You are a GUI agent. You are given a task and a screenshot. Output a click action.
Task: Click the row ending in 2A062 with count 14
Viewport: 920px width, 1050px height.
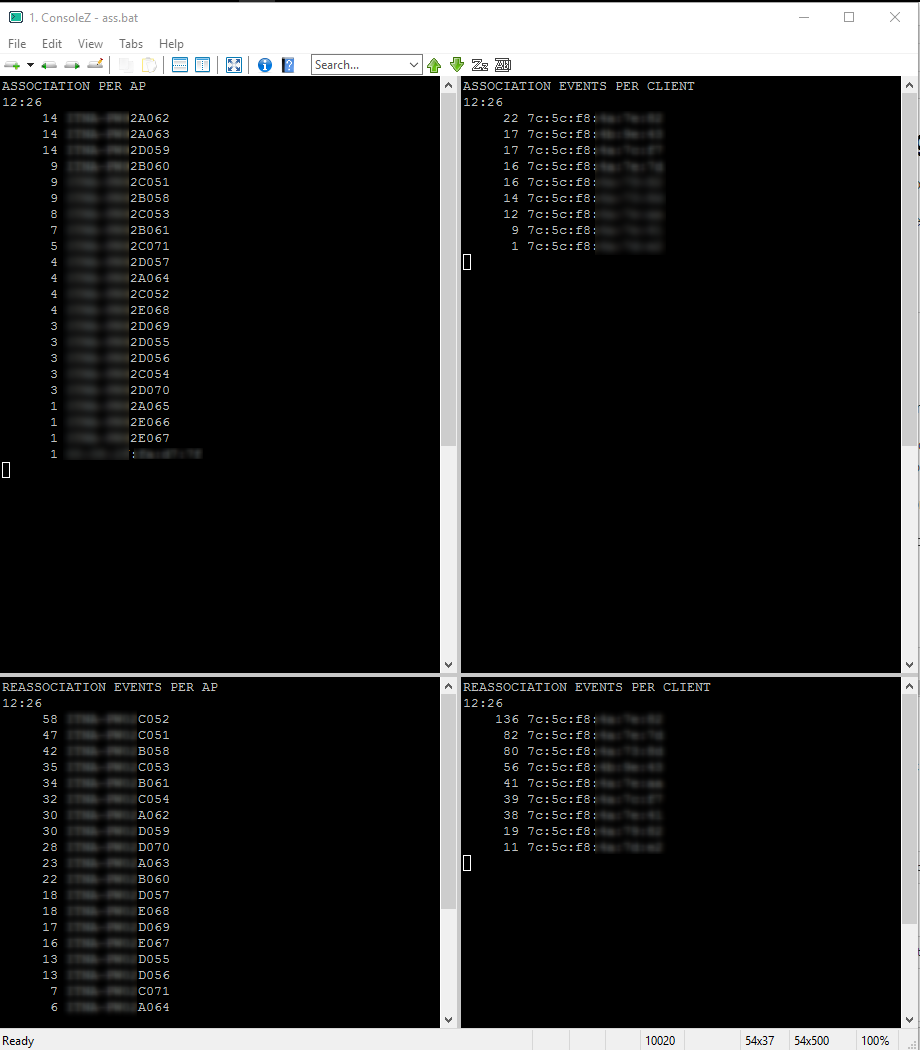(106, 118)
